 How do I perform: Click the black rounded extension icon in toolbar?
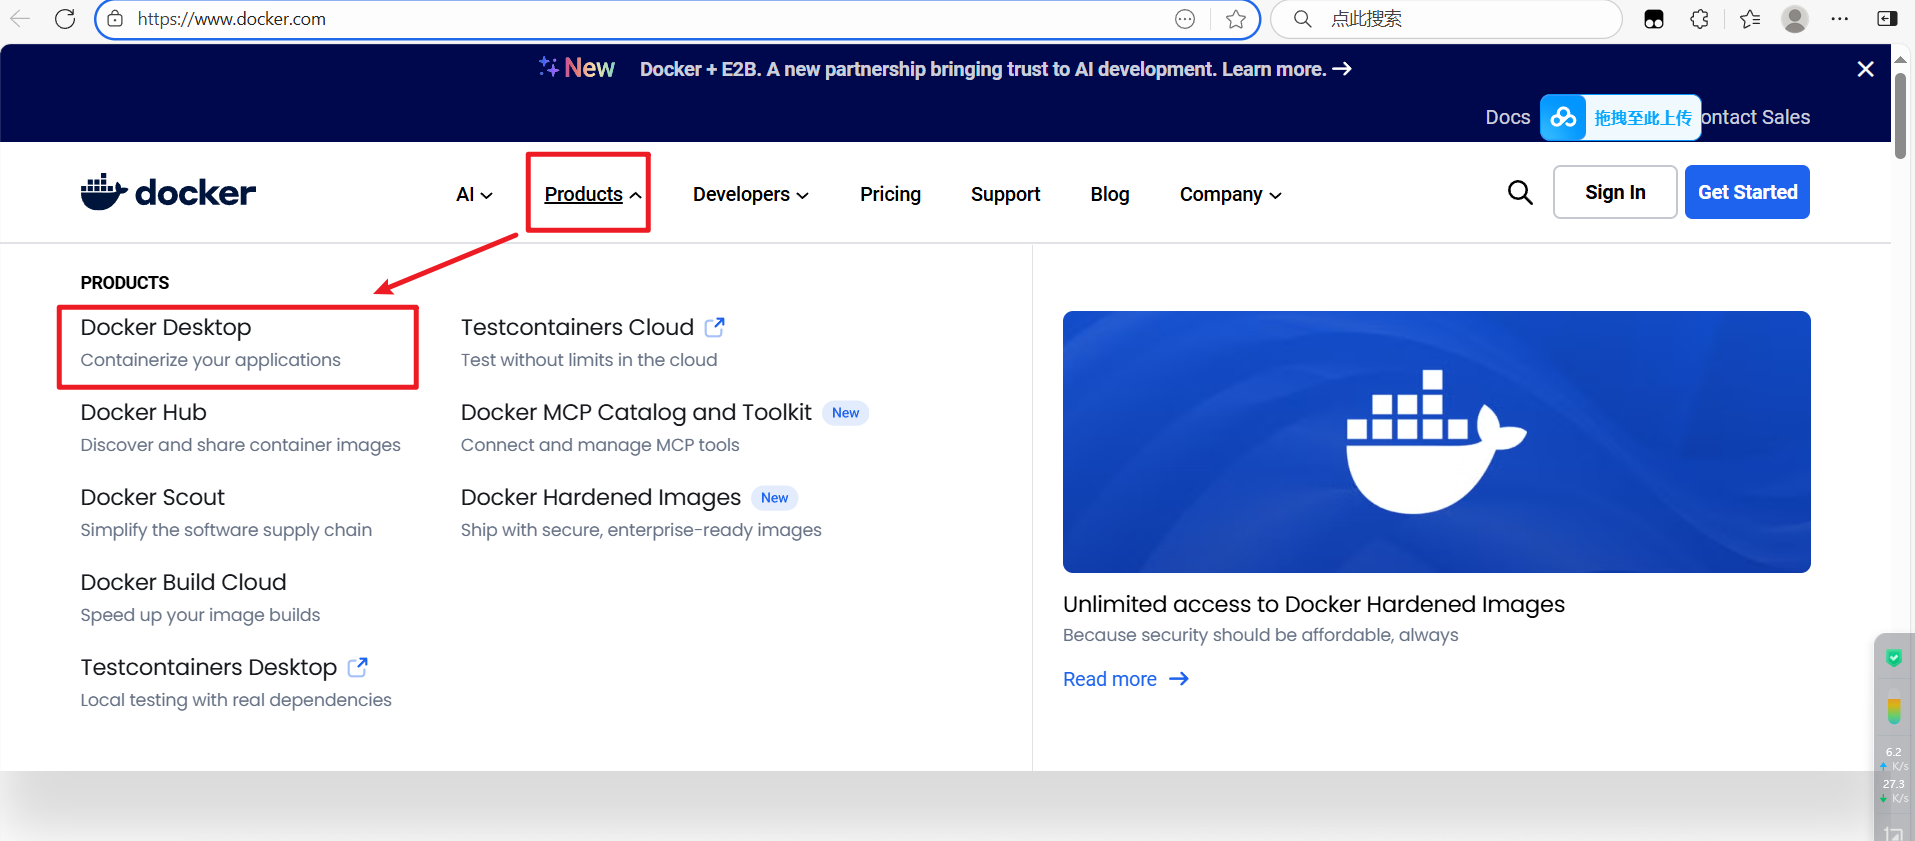[1654, 19]
